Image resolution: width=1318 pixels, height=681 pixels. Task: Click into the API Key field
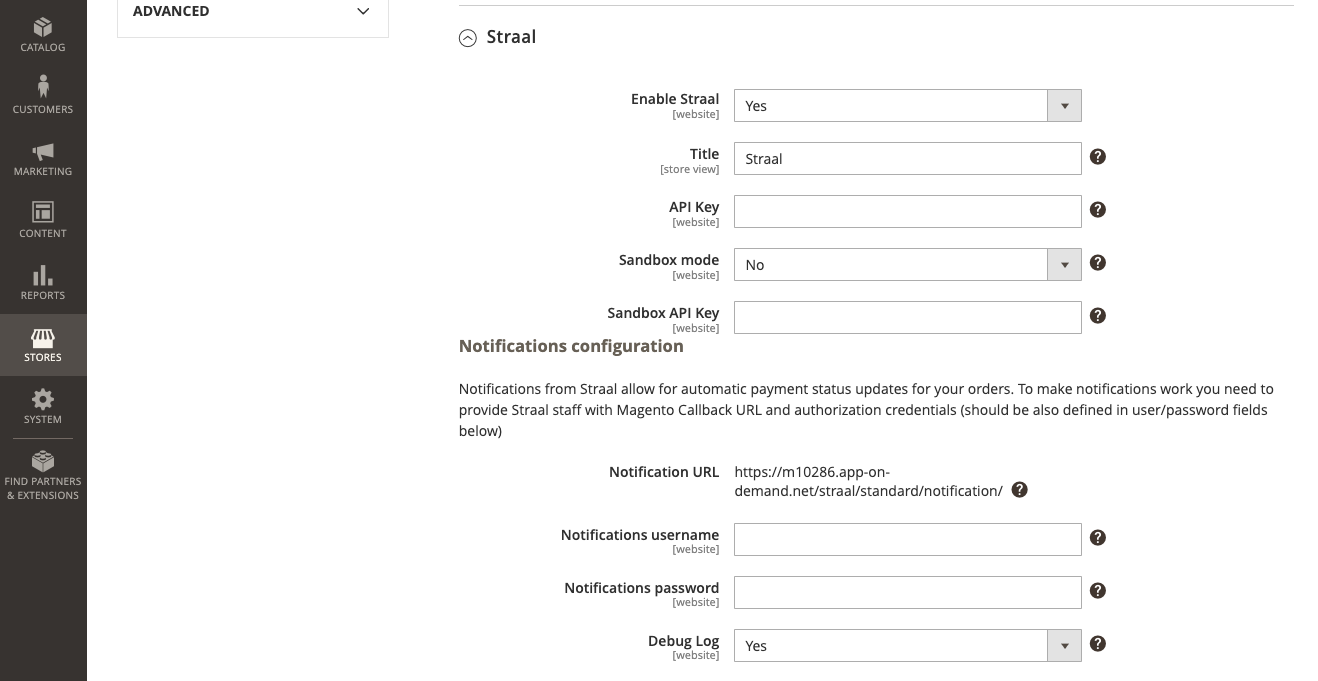point(907,212)
